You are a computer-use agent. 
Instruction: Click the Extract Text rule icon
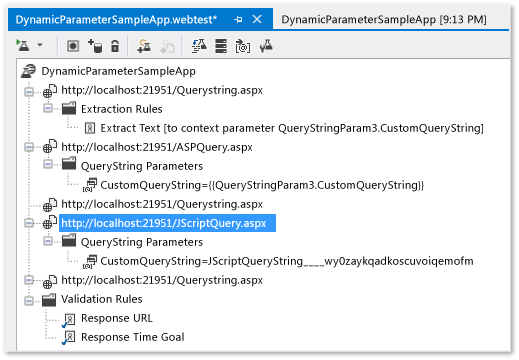point(90,128)
